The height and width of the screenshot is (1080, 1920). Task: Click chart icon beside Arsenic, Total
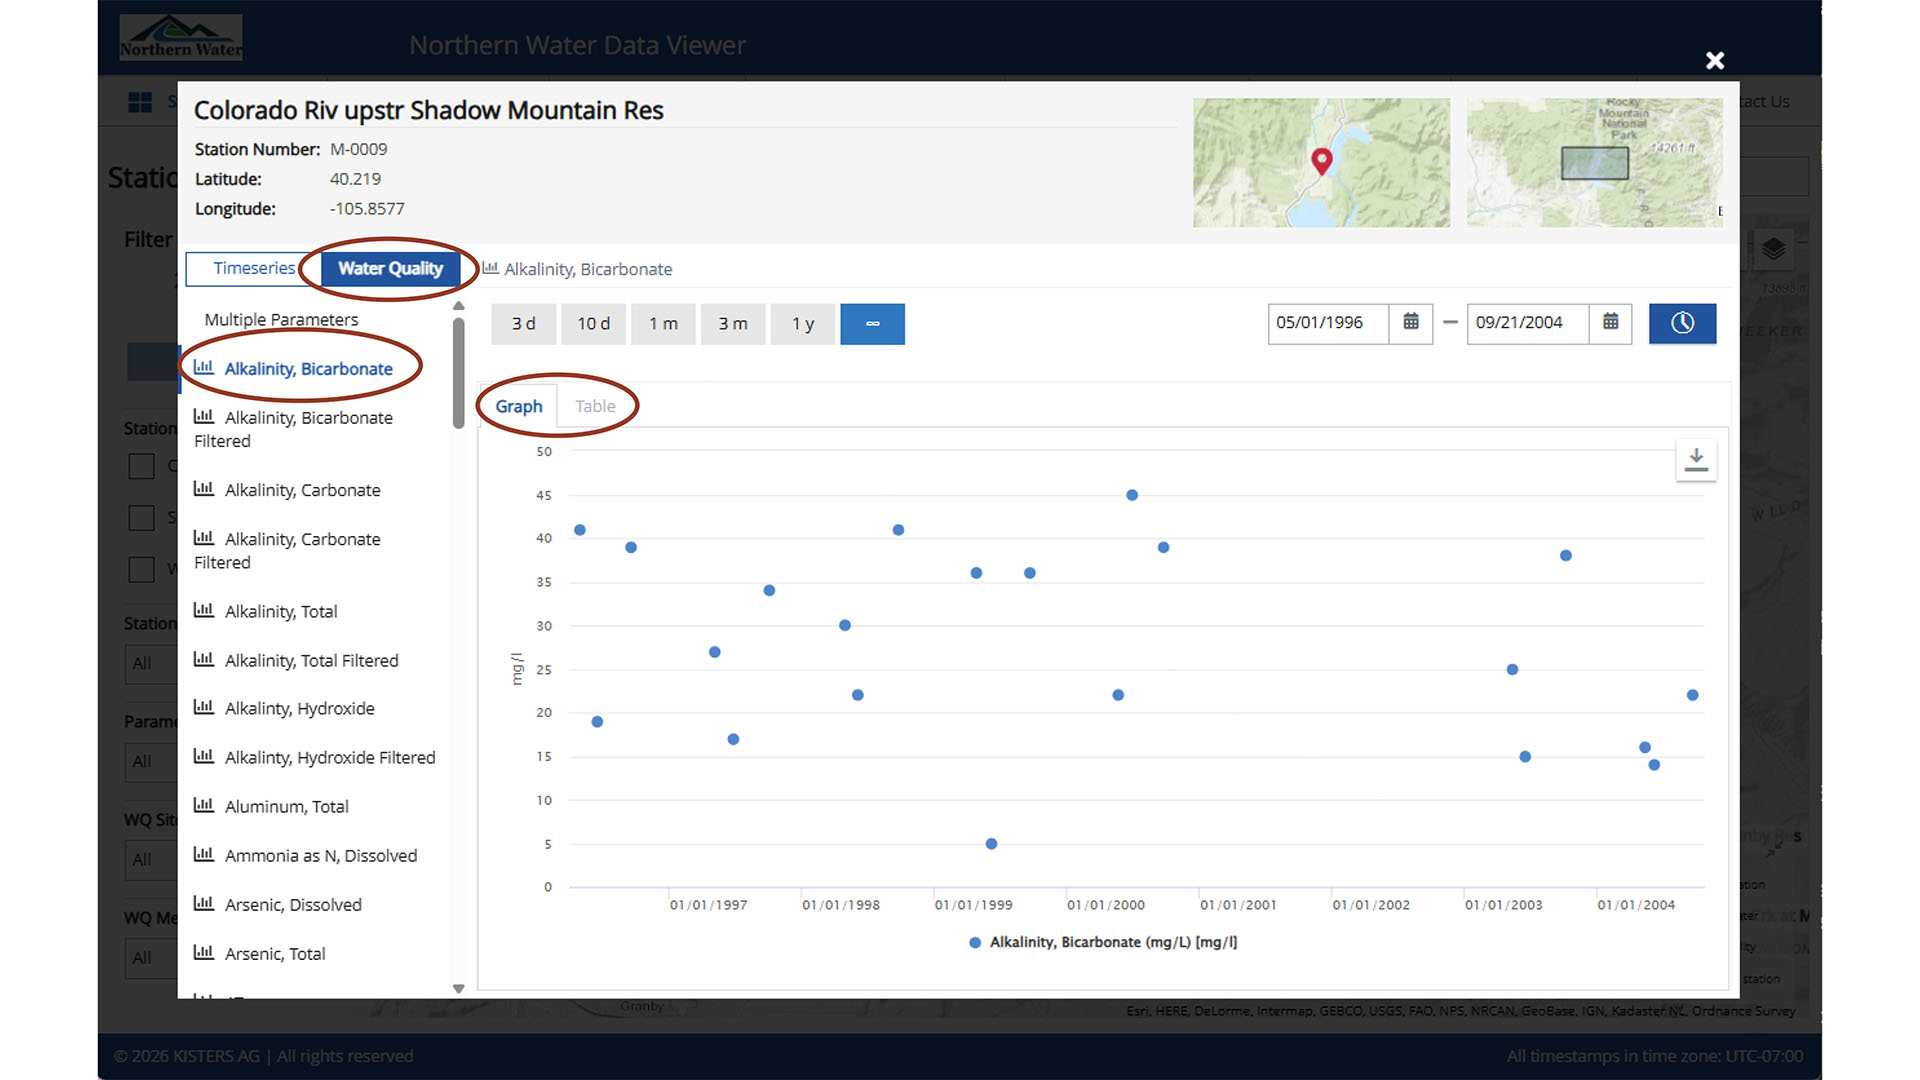click(x=204, y=951)
